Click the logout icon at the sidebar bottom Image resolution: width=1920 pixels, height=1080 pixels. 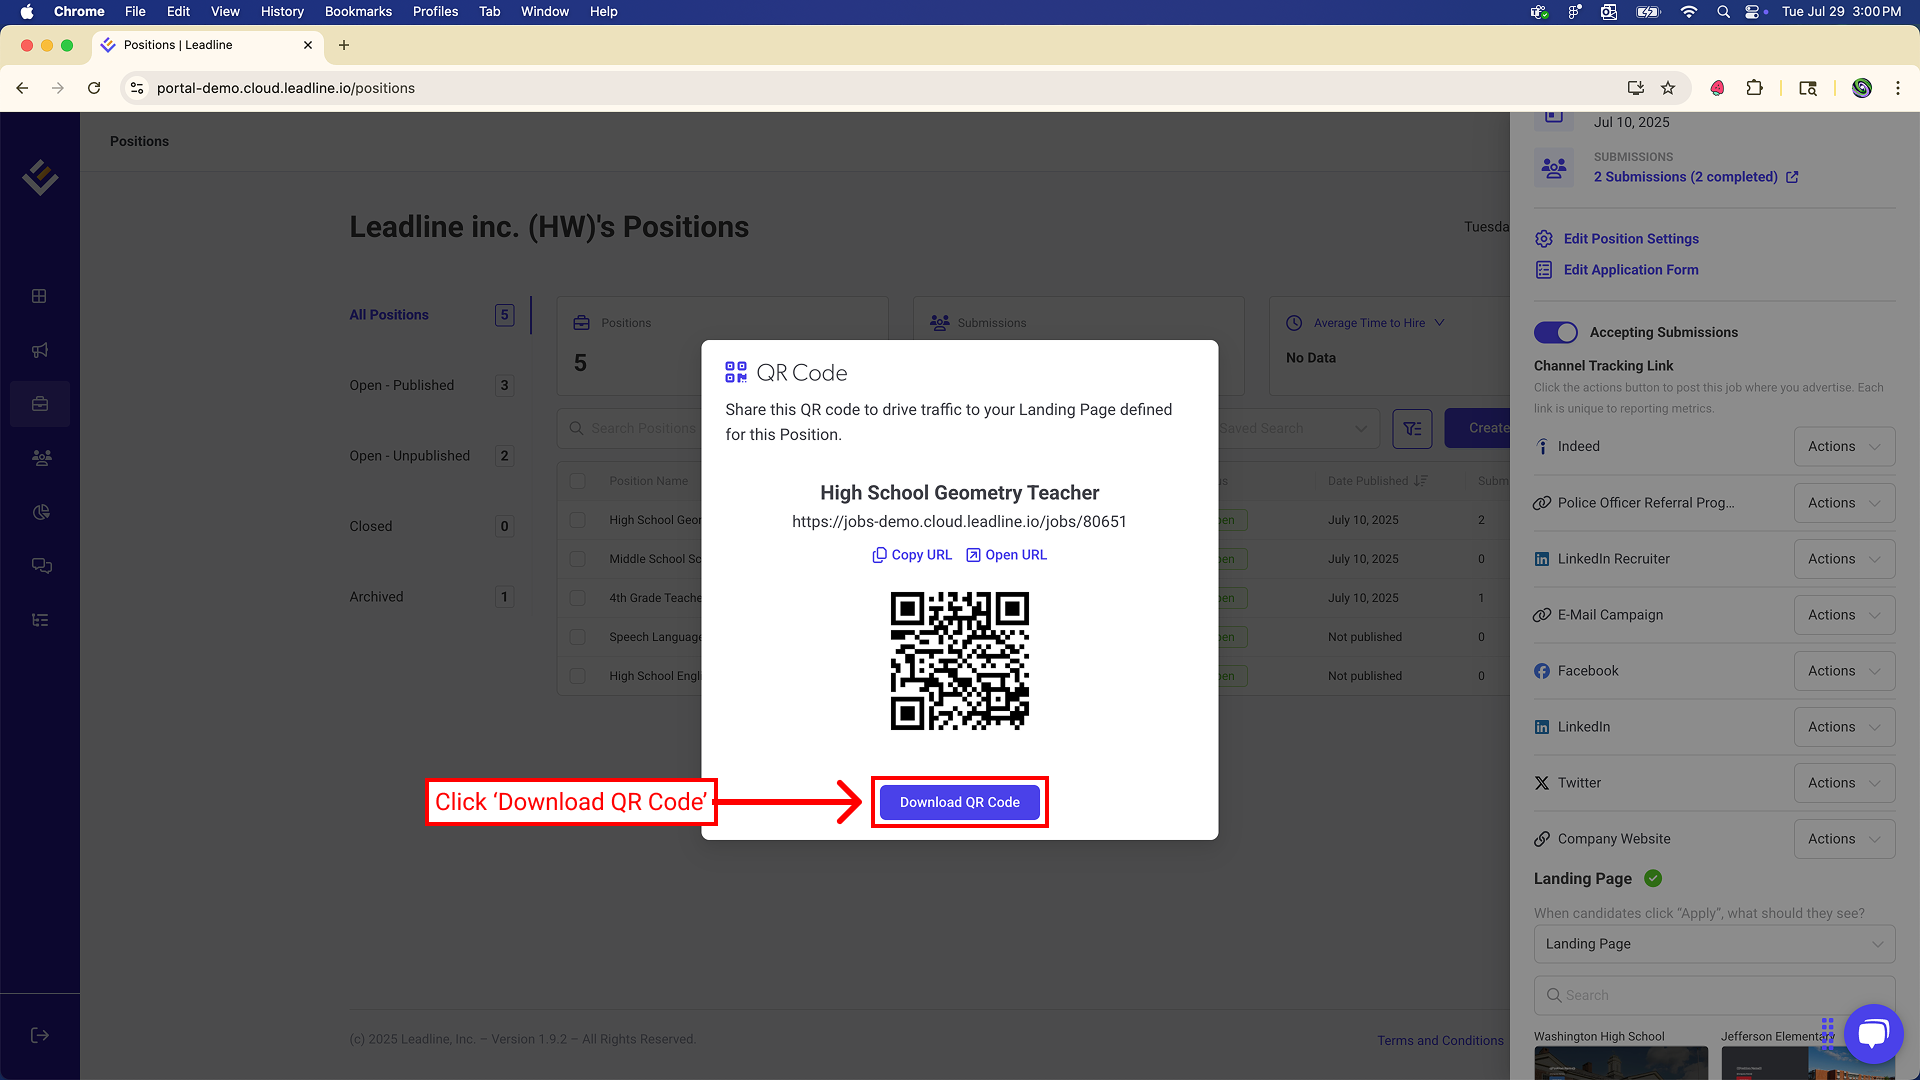[40, 1035]
